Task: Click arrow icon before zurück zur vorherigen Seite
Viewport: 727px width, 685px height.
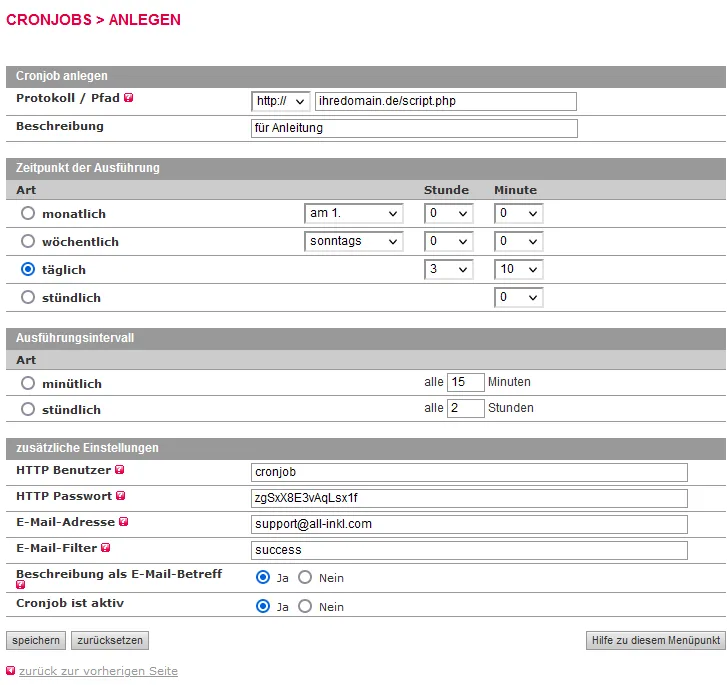Action: [x=11, y=671]
